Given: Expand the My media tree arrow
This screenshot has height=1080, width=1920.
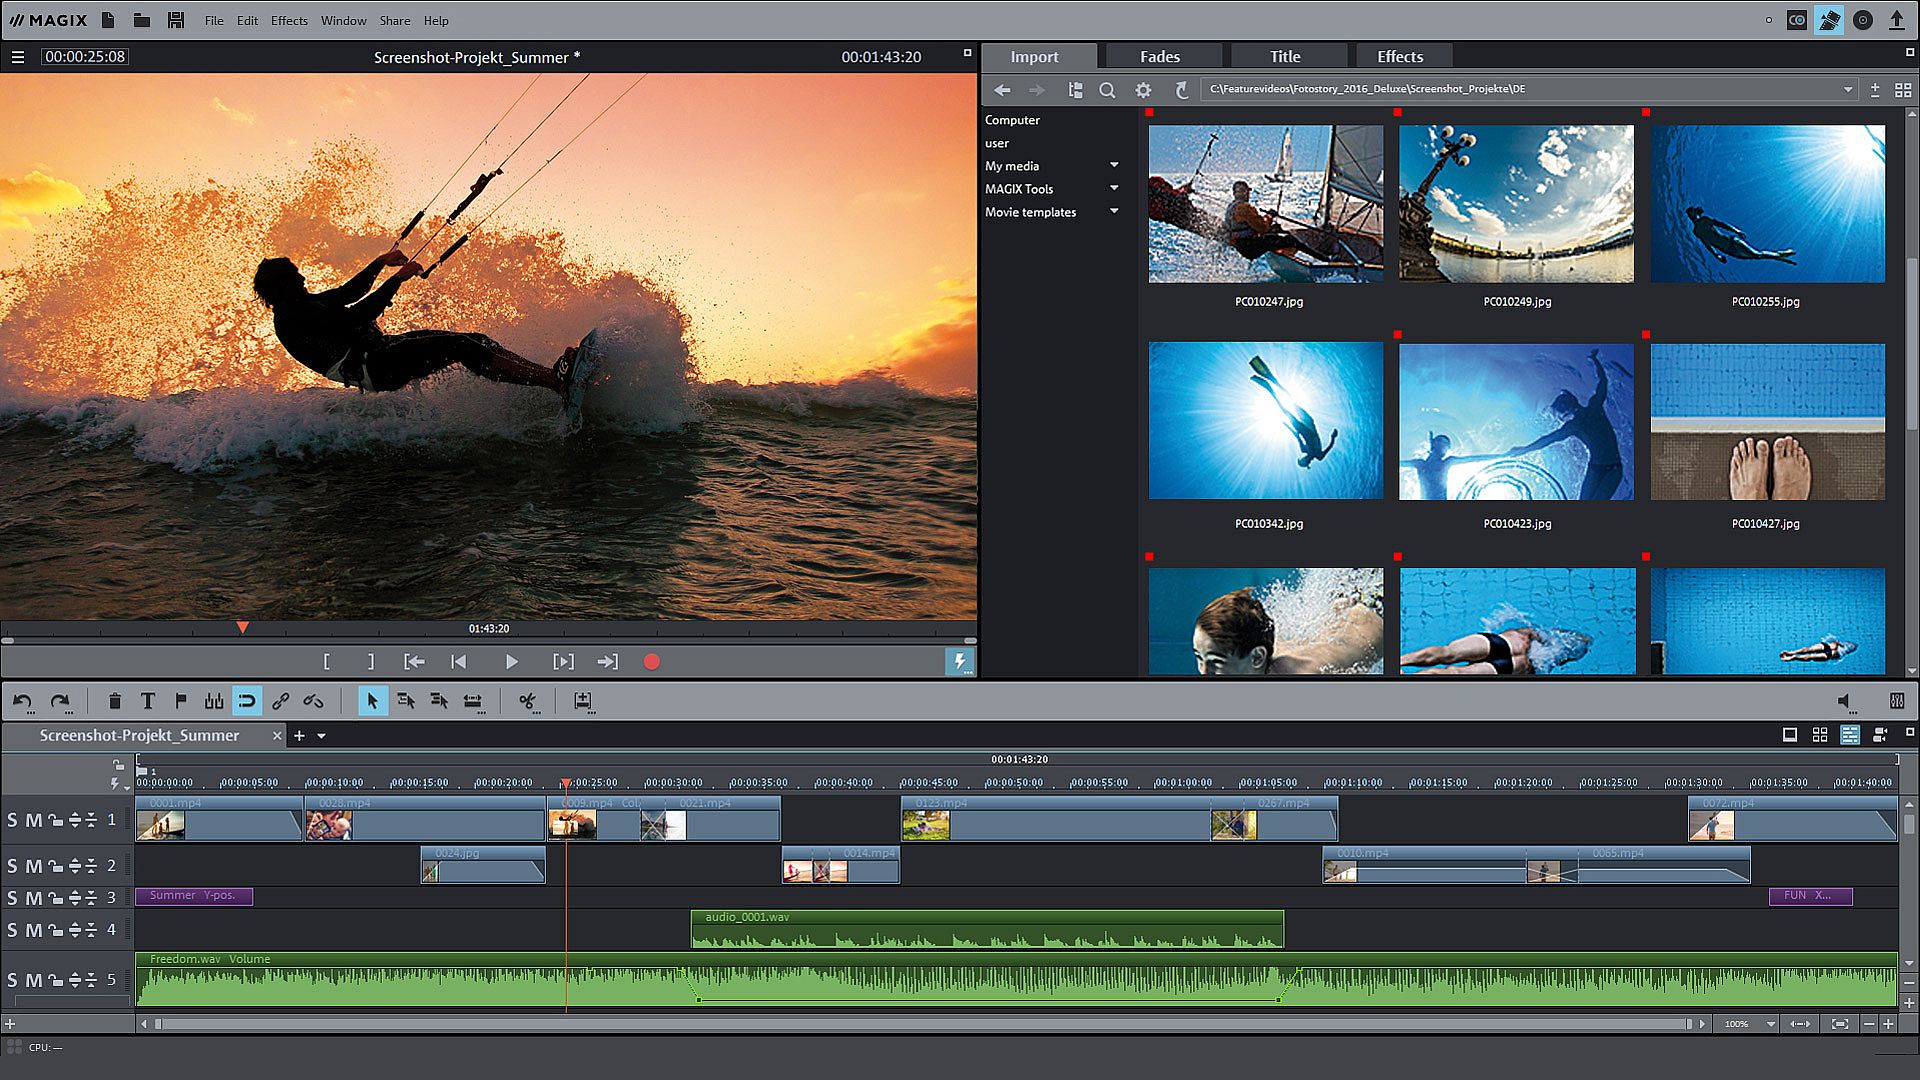Looking at the screenshot, I should 1114,166.
